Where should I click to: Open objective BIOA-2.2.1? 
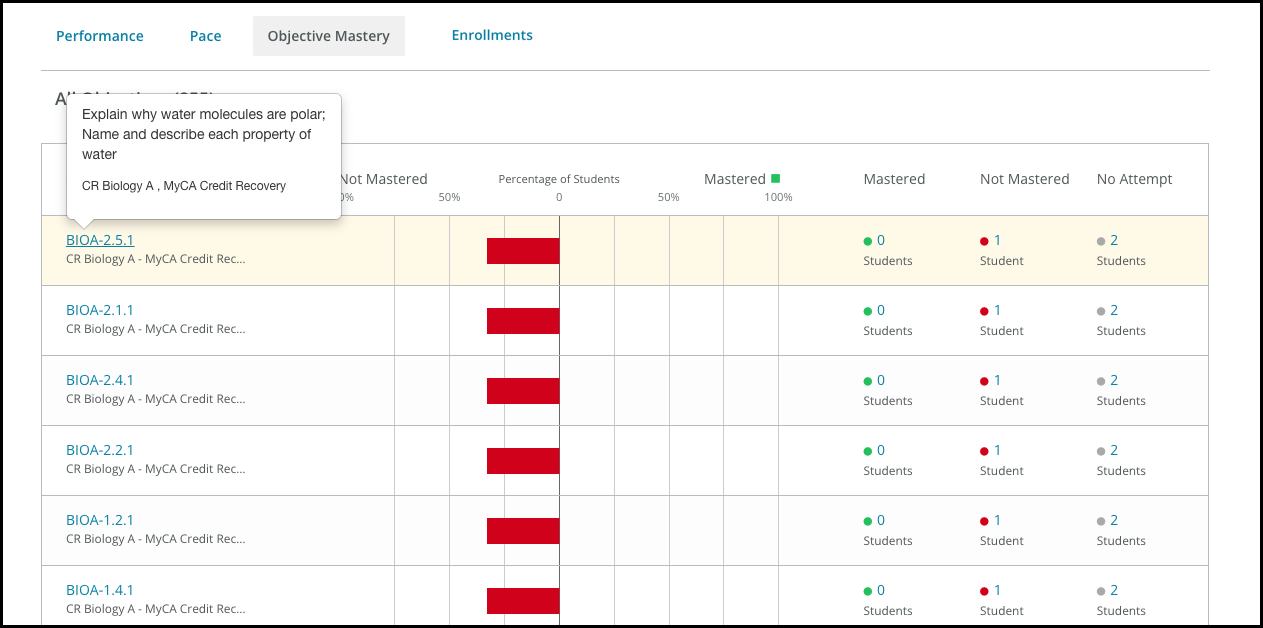[x=100, y=450]
